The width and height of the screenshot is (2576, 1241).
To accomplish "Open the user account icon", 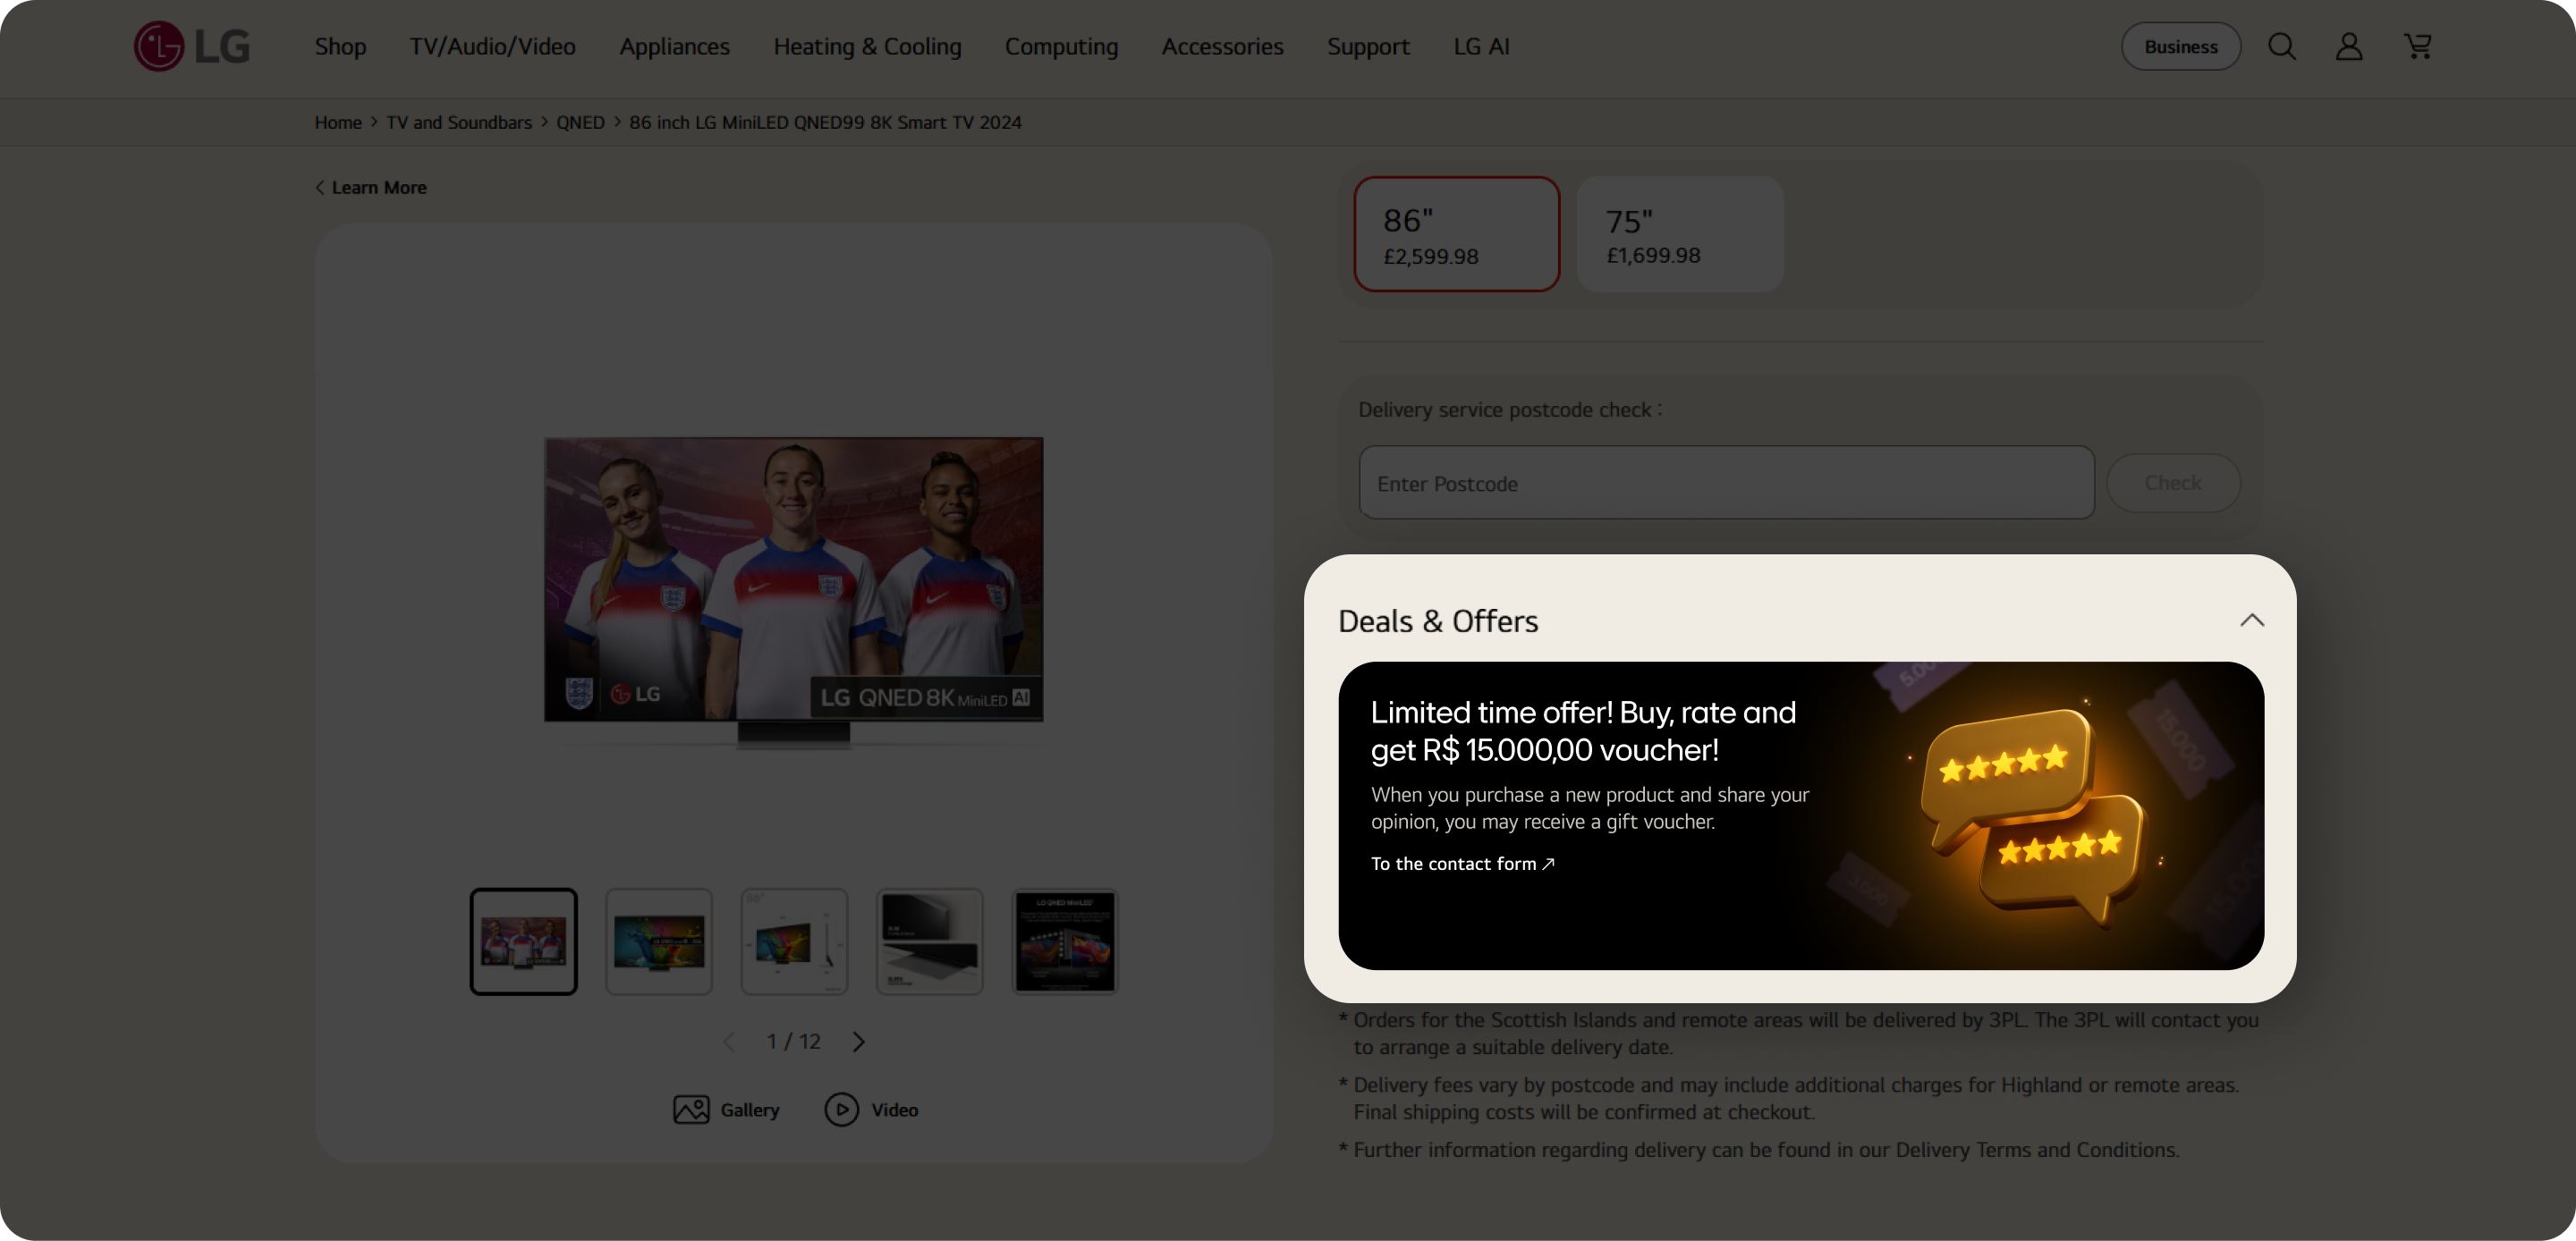I will click(2348, 46).
